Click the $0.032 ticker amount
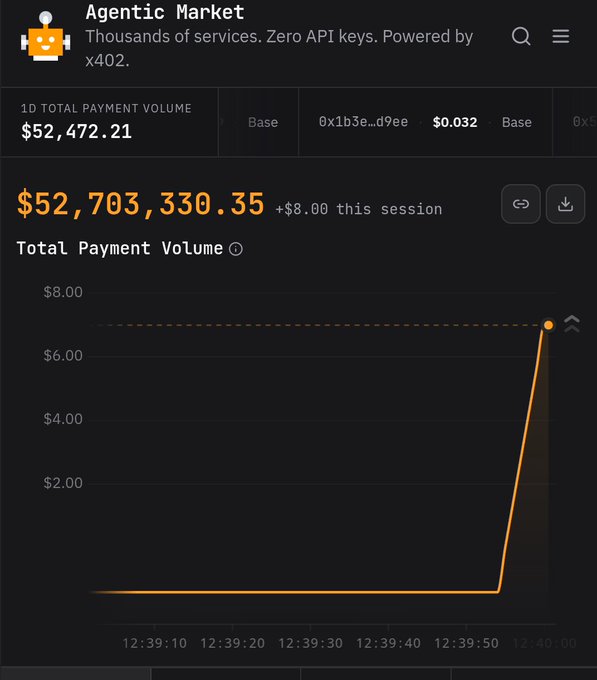The height and width of the screenshot is (680, 597). point(455,122)
